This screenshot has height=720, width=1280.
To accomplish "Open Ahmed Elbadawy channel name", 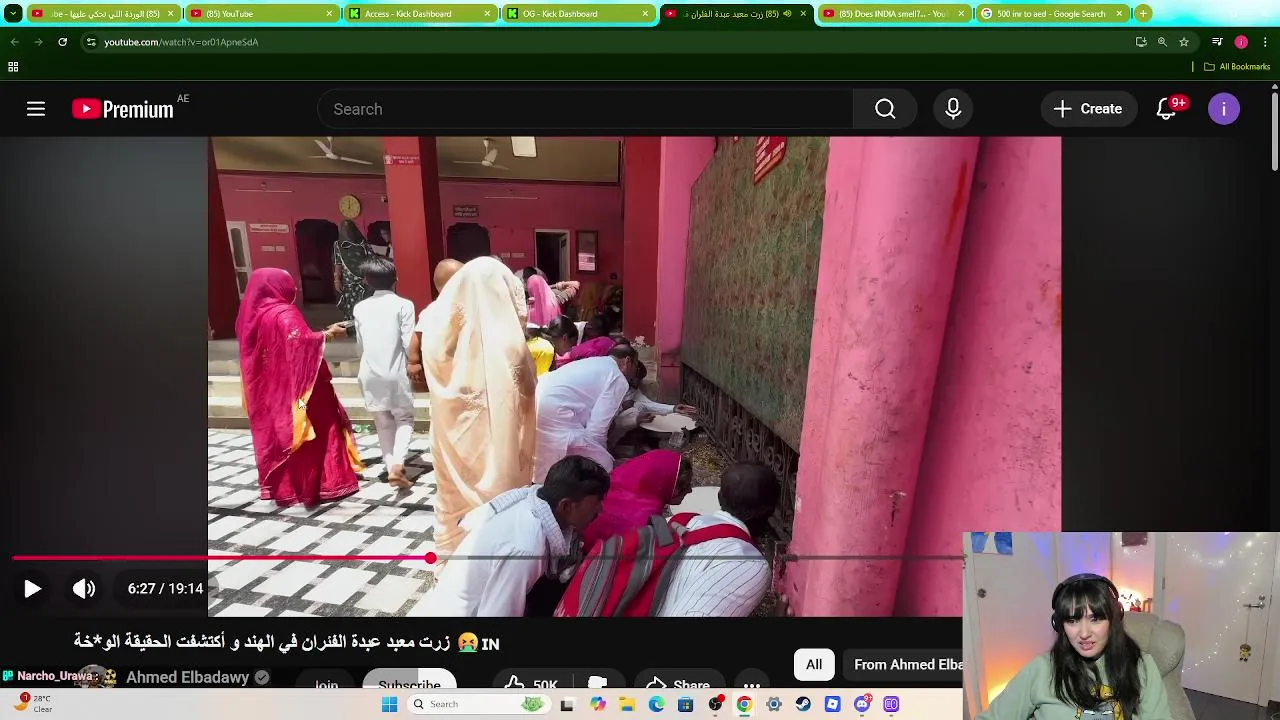I will point(187,678).
